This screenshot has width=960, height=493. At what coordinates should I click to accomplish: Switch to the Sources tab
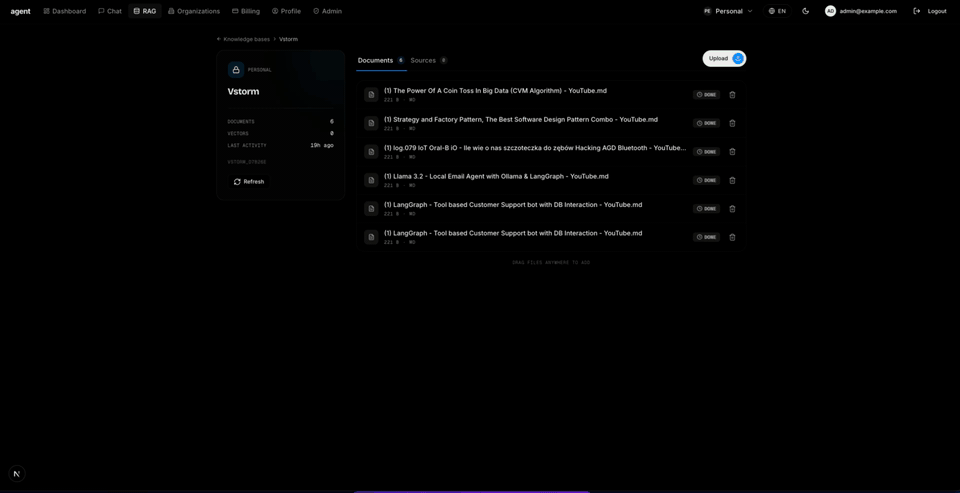[x=429, y=61]
